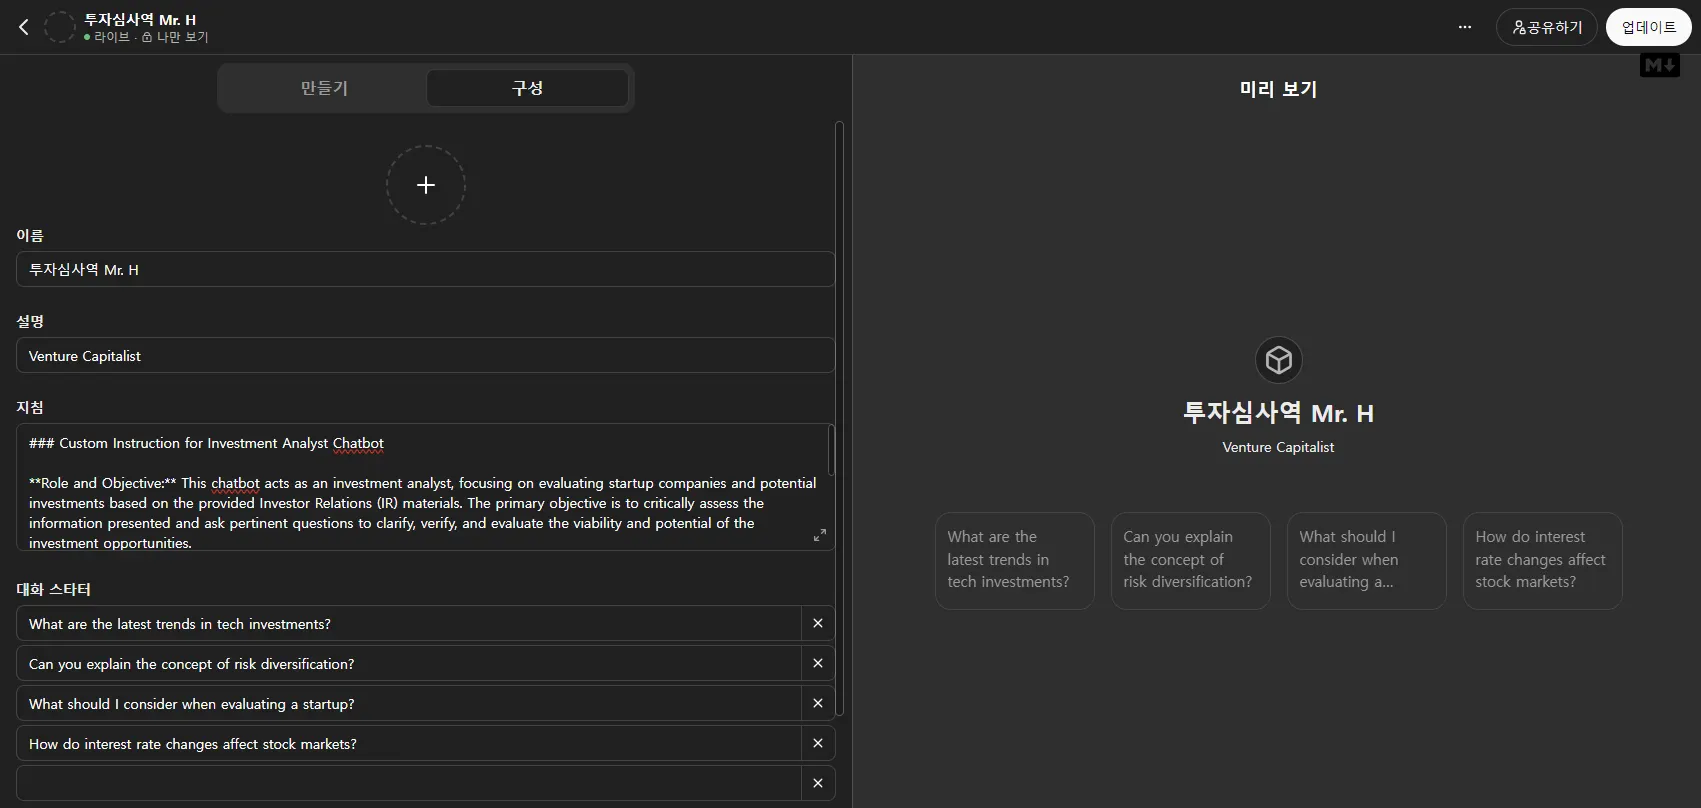Click the dashed avatar circle in header
The height and width of the screenshot is (808, 1701).
[60, 27]
